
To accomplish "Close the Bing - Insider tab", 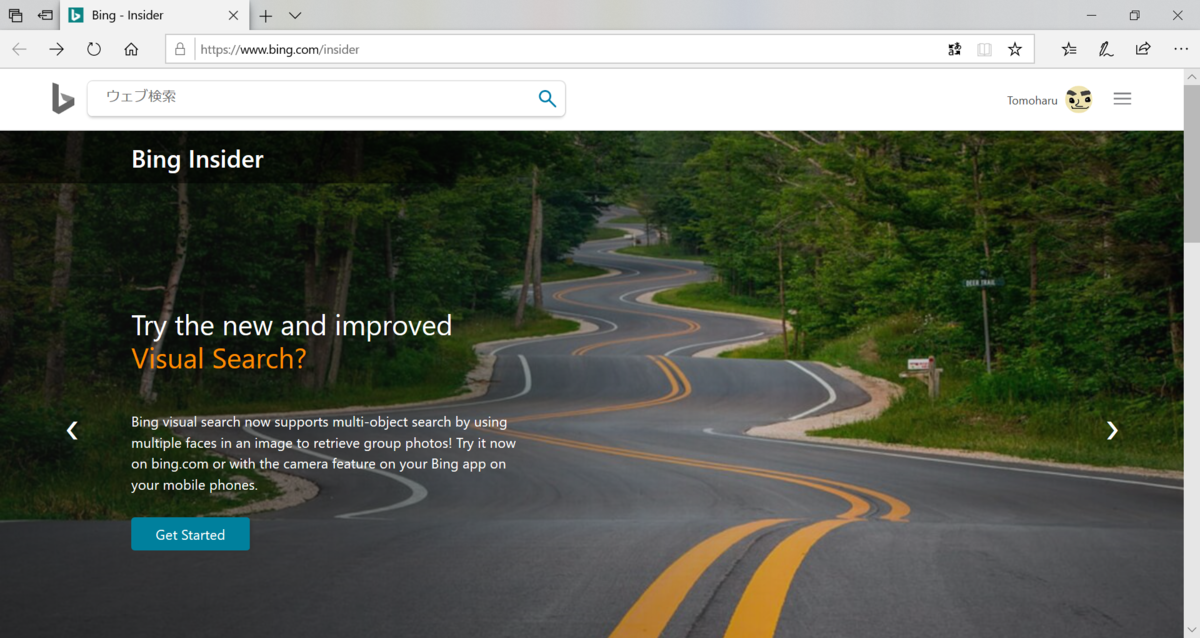I will pyautogui.click(x=234, y=16).
